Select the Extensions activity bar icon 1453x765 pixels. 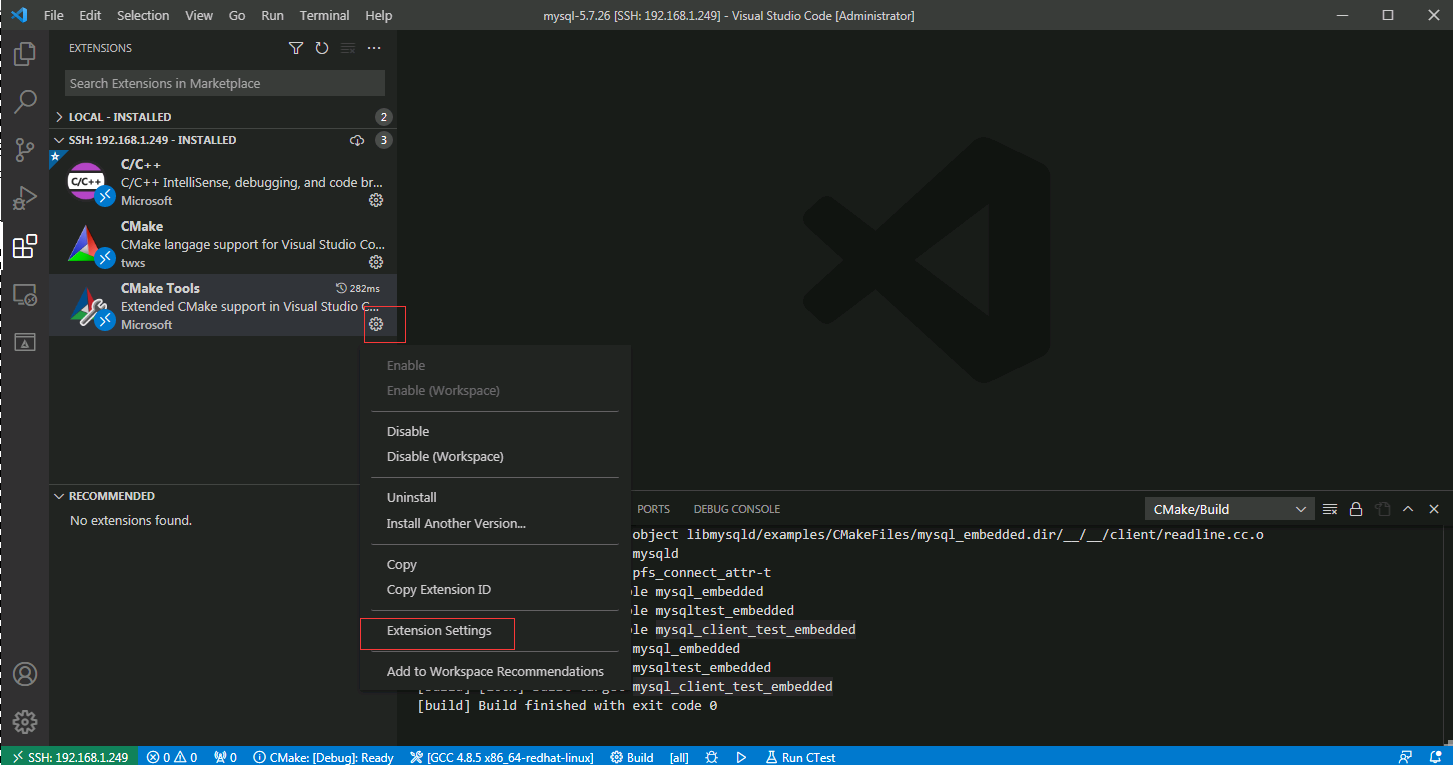(x=25, y=246)
